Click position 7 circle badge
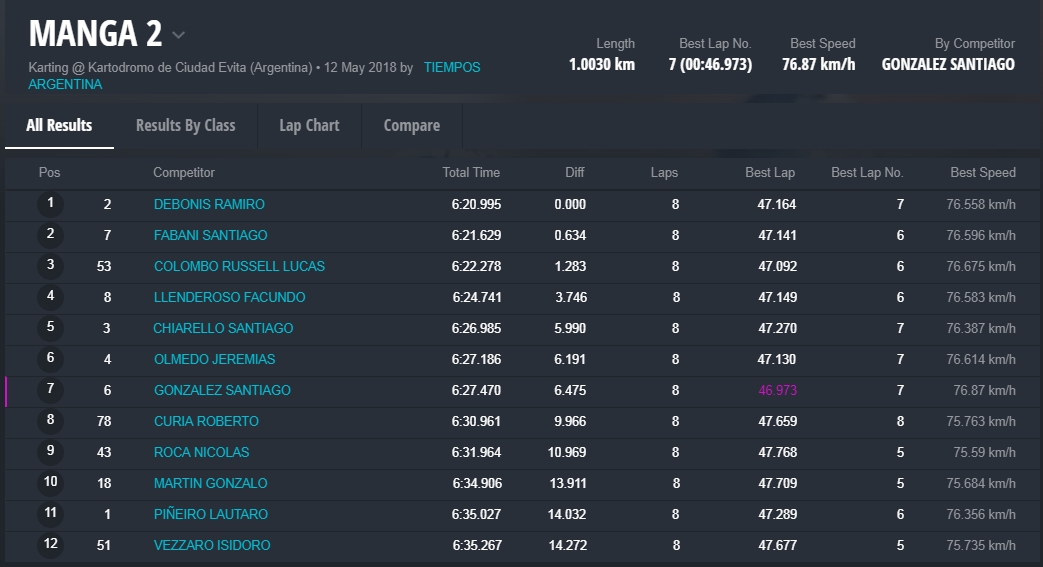Screen dimensions: 1043x567 50,390
